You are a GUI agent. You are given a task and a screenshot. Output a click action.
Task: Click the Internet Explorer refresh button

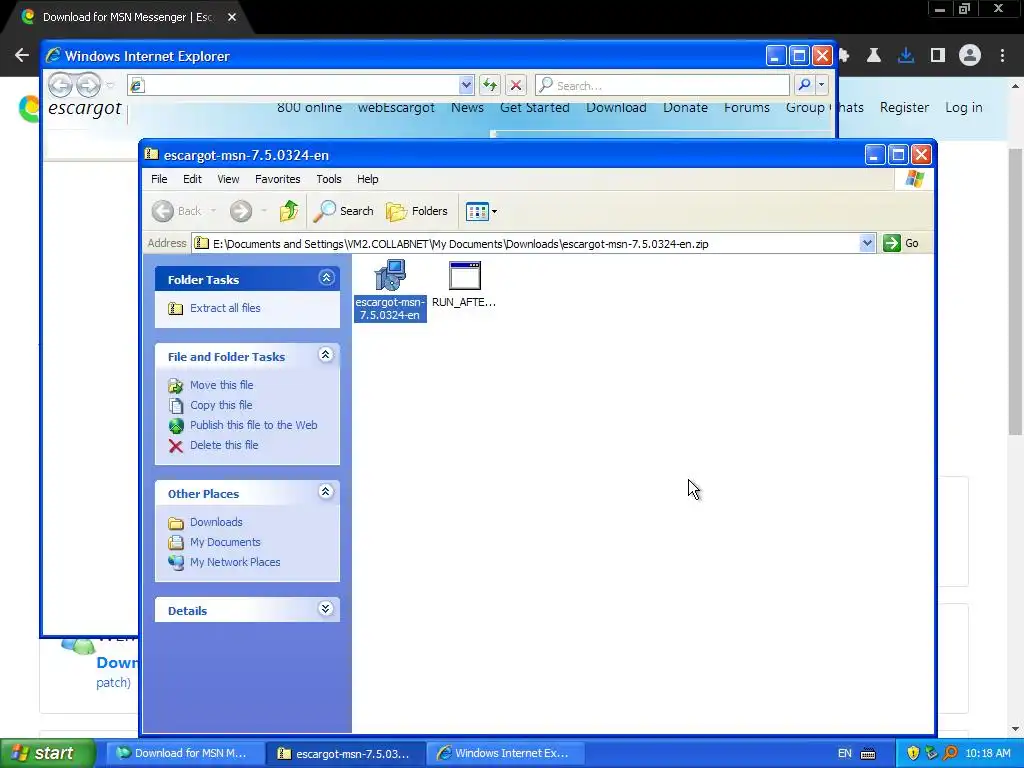point(490,85)
